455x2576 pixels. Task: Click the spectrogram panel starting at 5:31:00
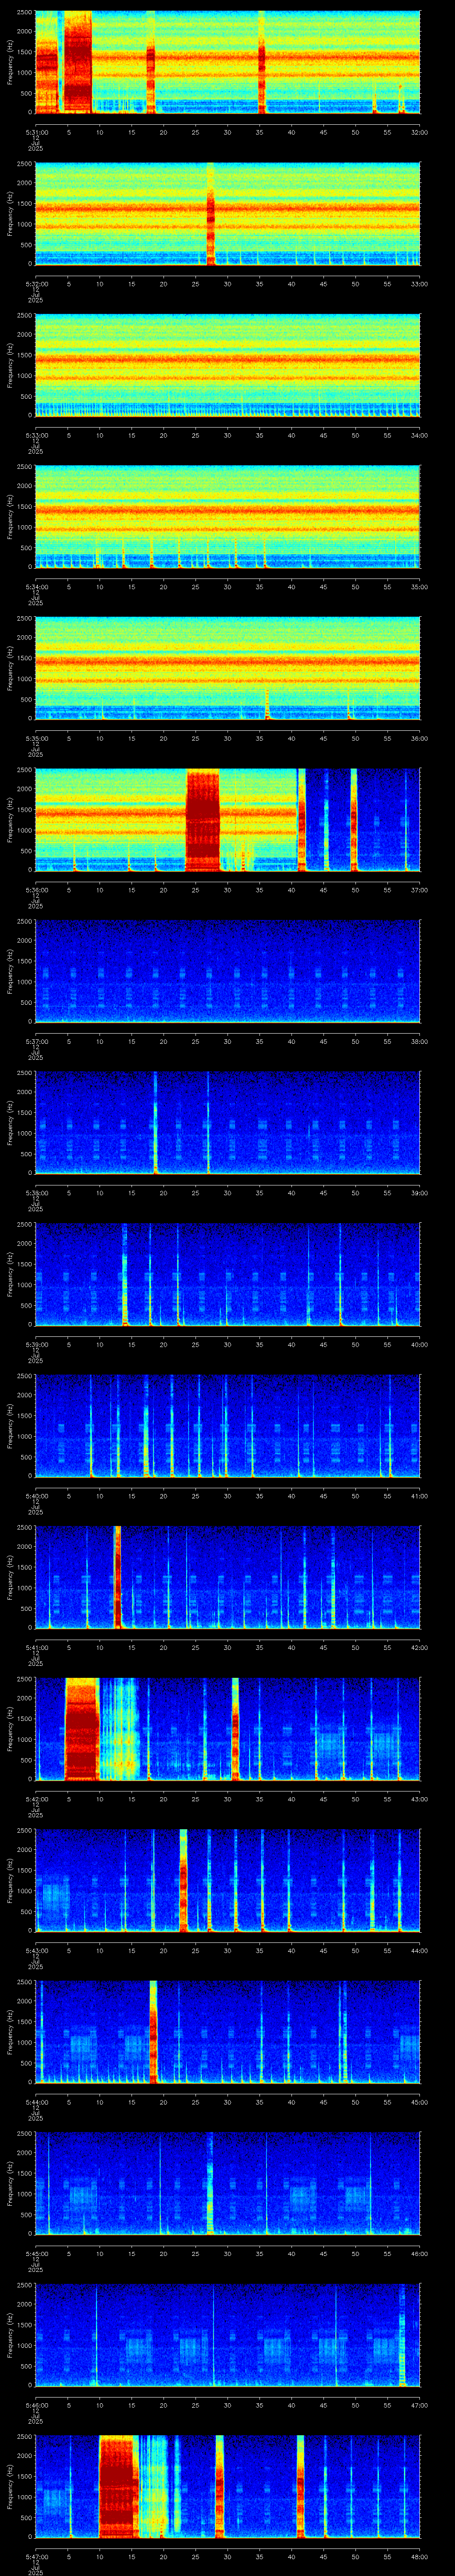[x=227, y=62]
